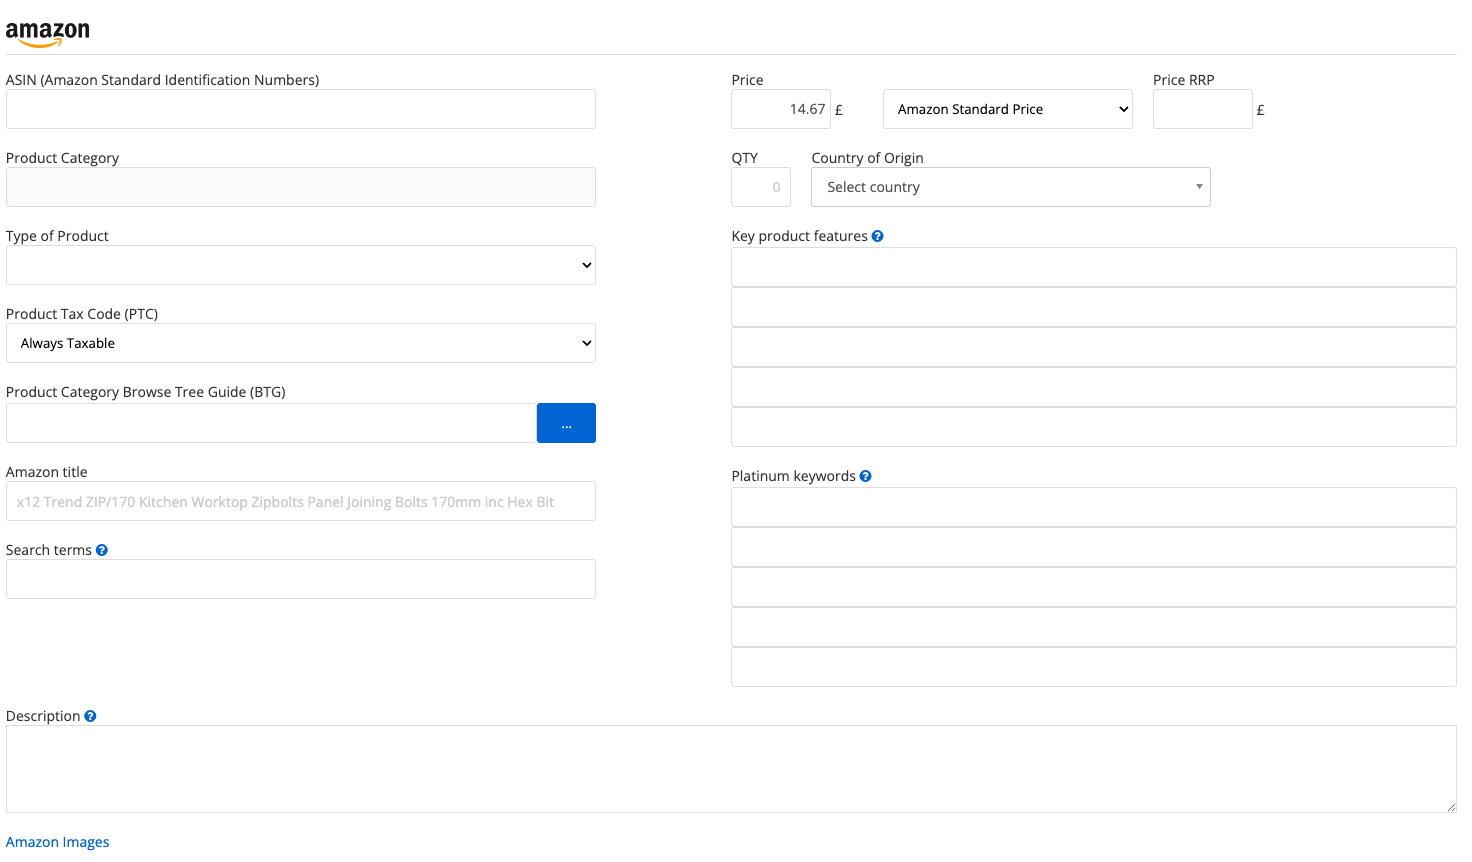Click inside the Description text area

(x=731, y=769)
